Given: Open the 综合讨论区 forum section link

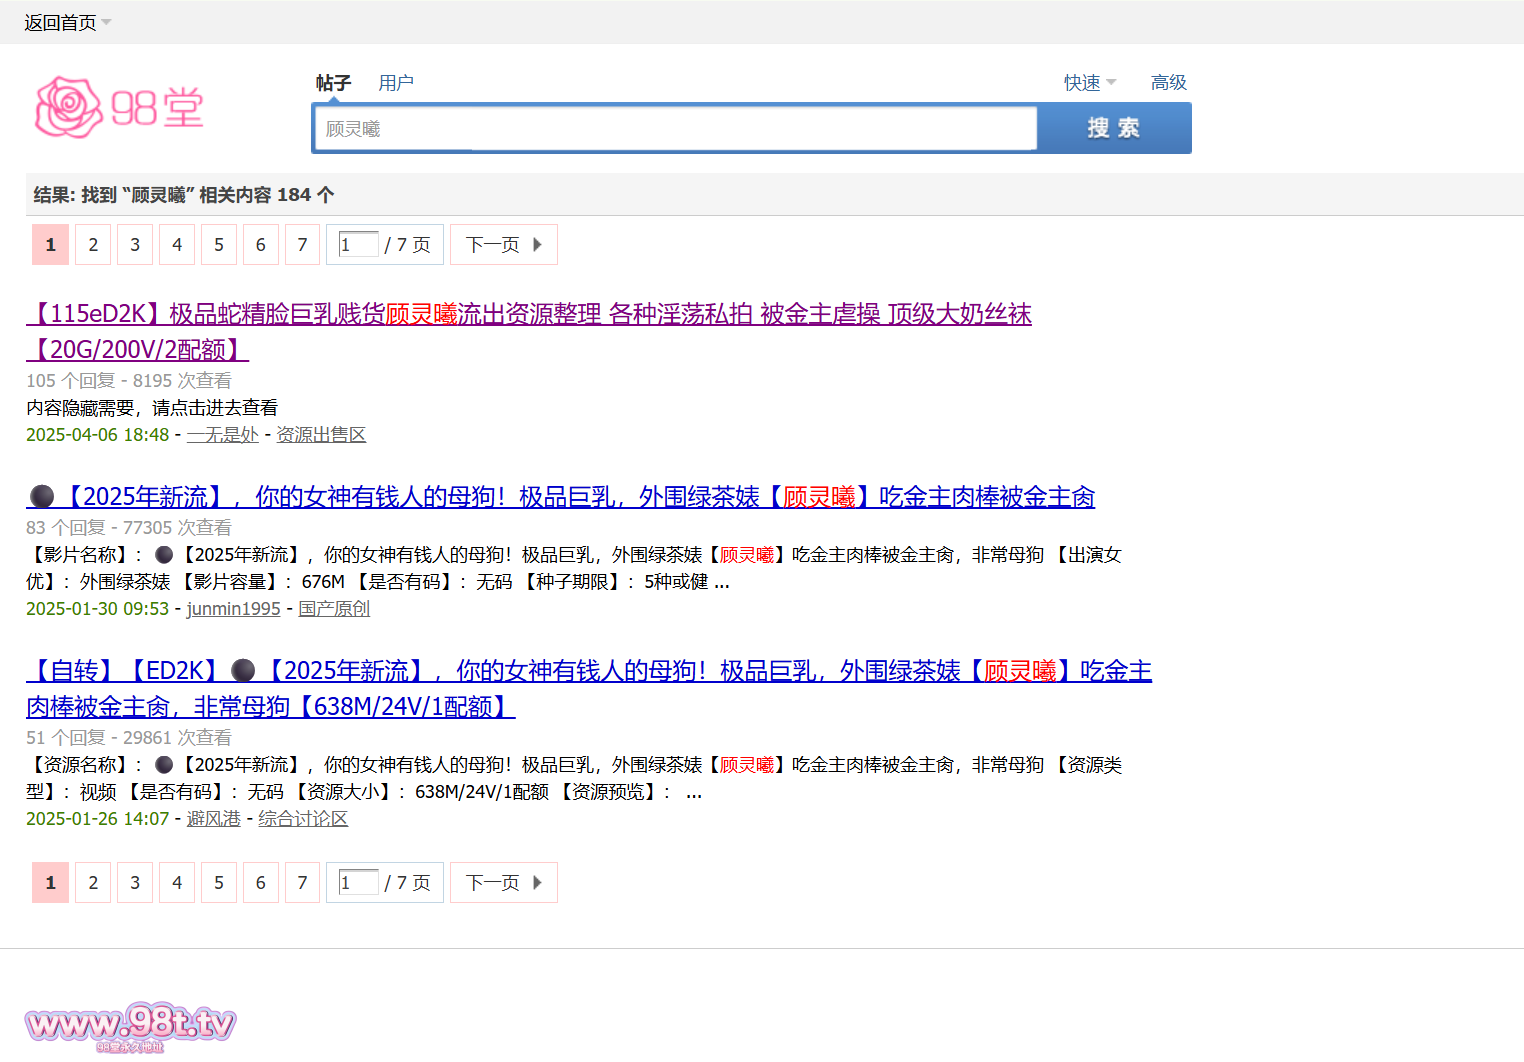Looking at the screenshot, I should pos(303,819).
